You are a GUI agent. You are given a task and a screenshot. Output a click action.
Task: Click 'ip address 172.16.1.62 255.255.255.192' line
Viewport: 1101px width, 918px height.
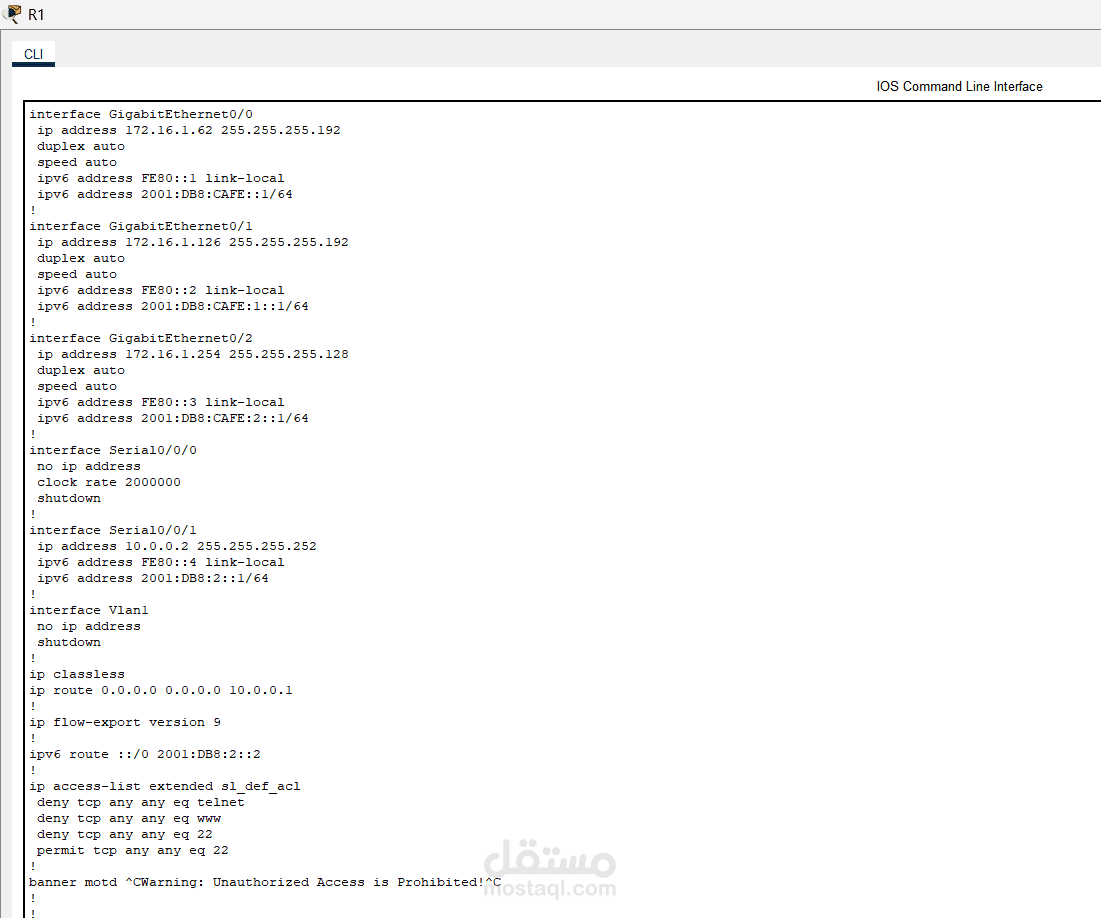pyautogui.click(x=189, y=131)
